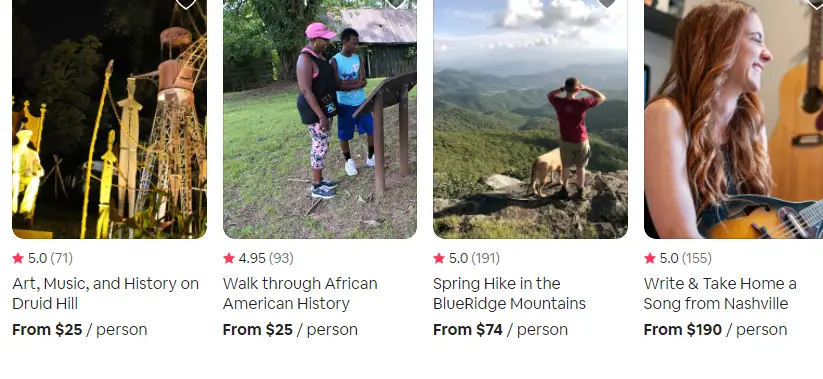Open photo of woman playing mandolin

pos(733,119)
